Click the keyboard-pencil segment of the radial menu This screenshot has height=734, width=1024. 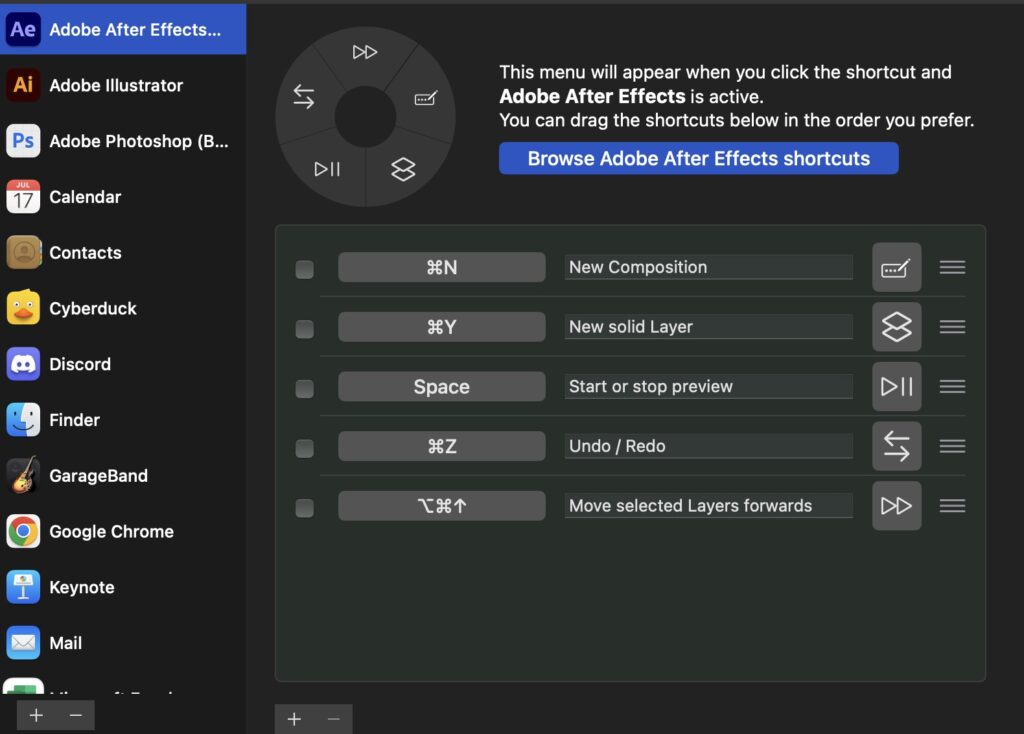click(x=426, y=98)
